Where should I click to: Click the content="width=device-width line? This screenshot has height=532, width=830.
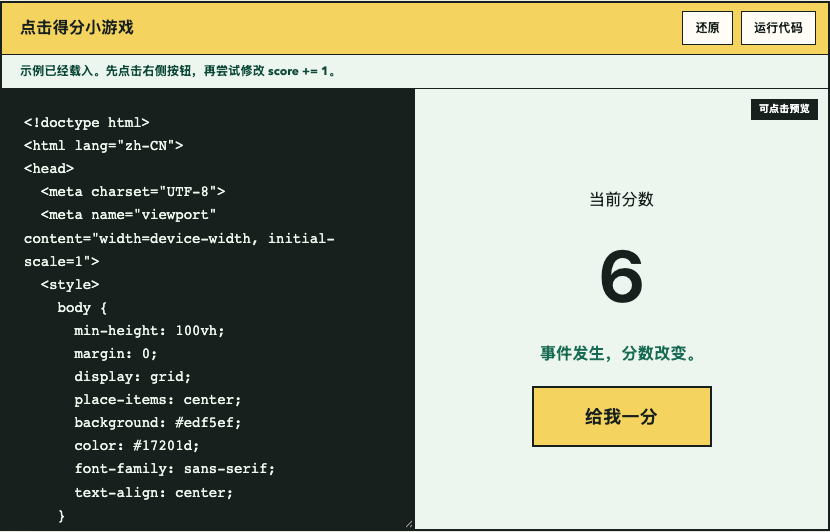[179, 239]
